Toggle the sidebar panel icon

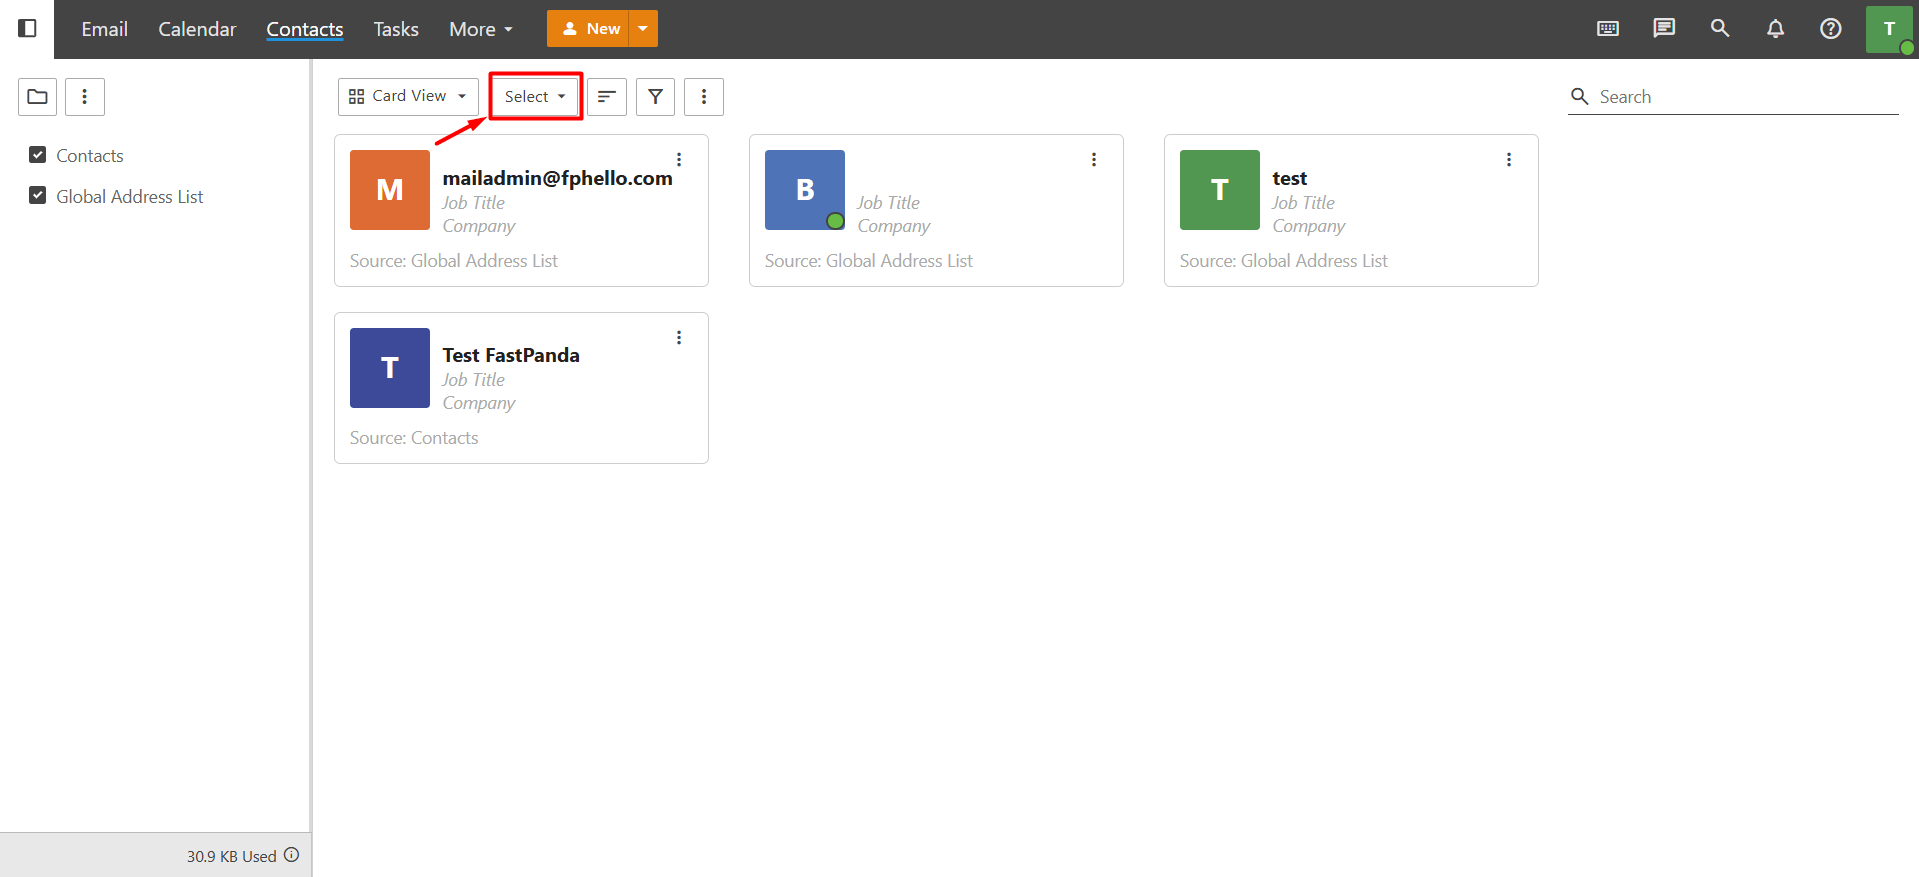(28, 28)
